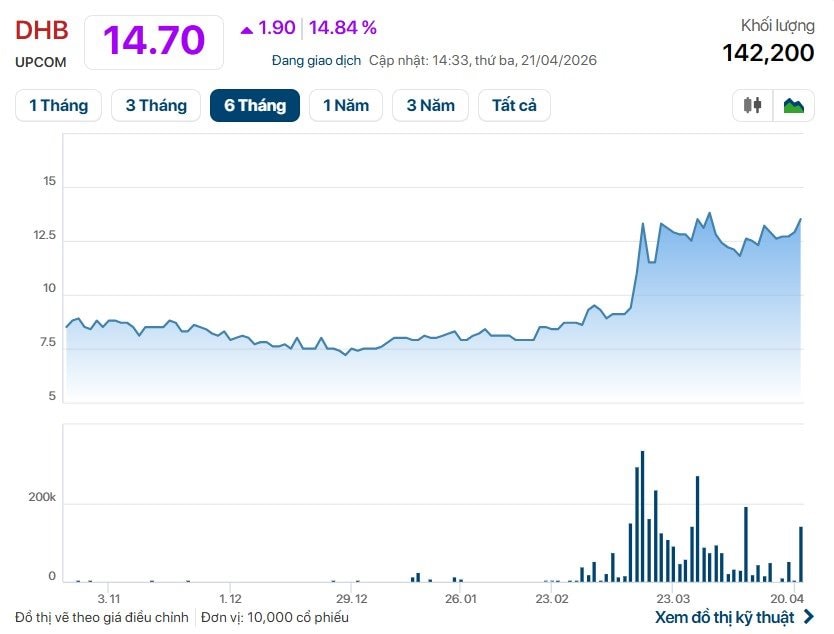834x634 pixels.
Task: Open the Xem đồ thị kỹ thuật link
Action: [x=724, y=617]
